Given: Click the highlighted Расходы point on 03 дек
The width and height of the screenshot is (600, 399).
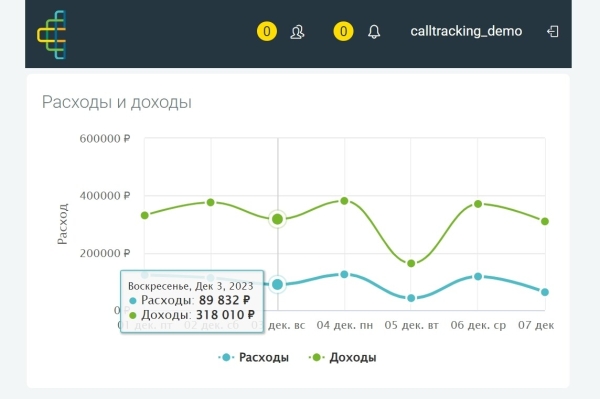Looking at the screenshot, I should (277, 284).
